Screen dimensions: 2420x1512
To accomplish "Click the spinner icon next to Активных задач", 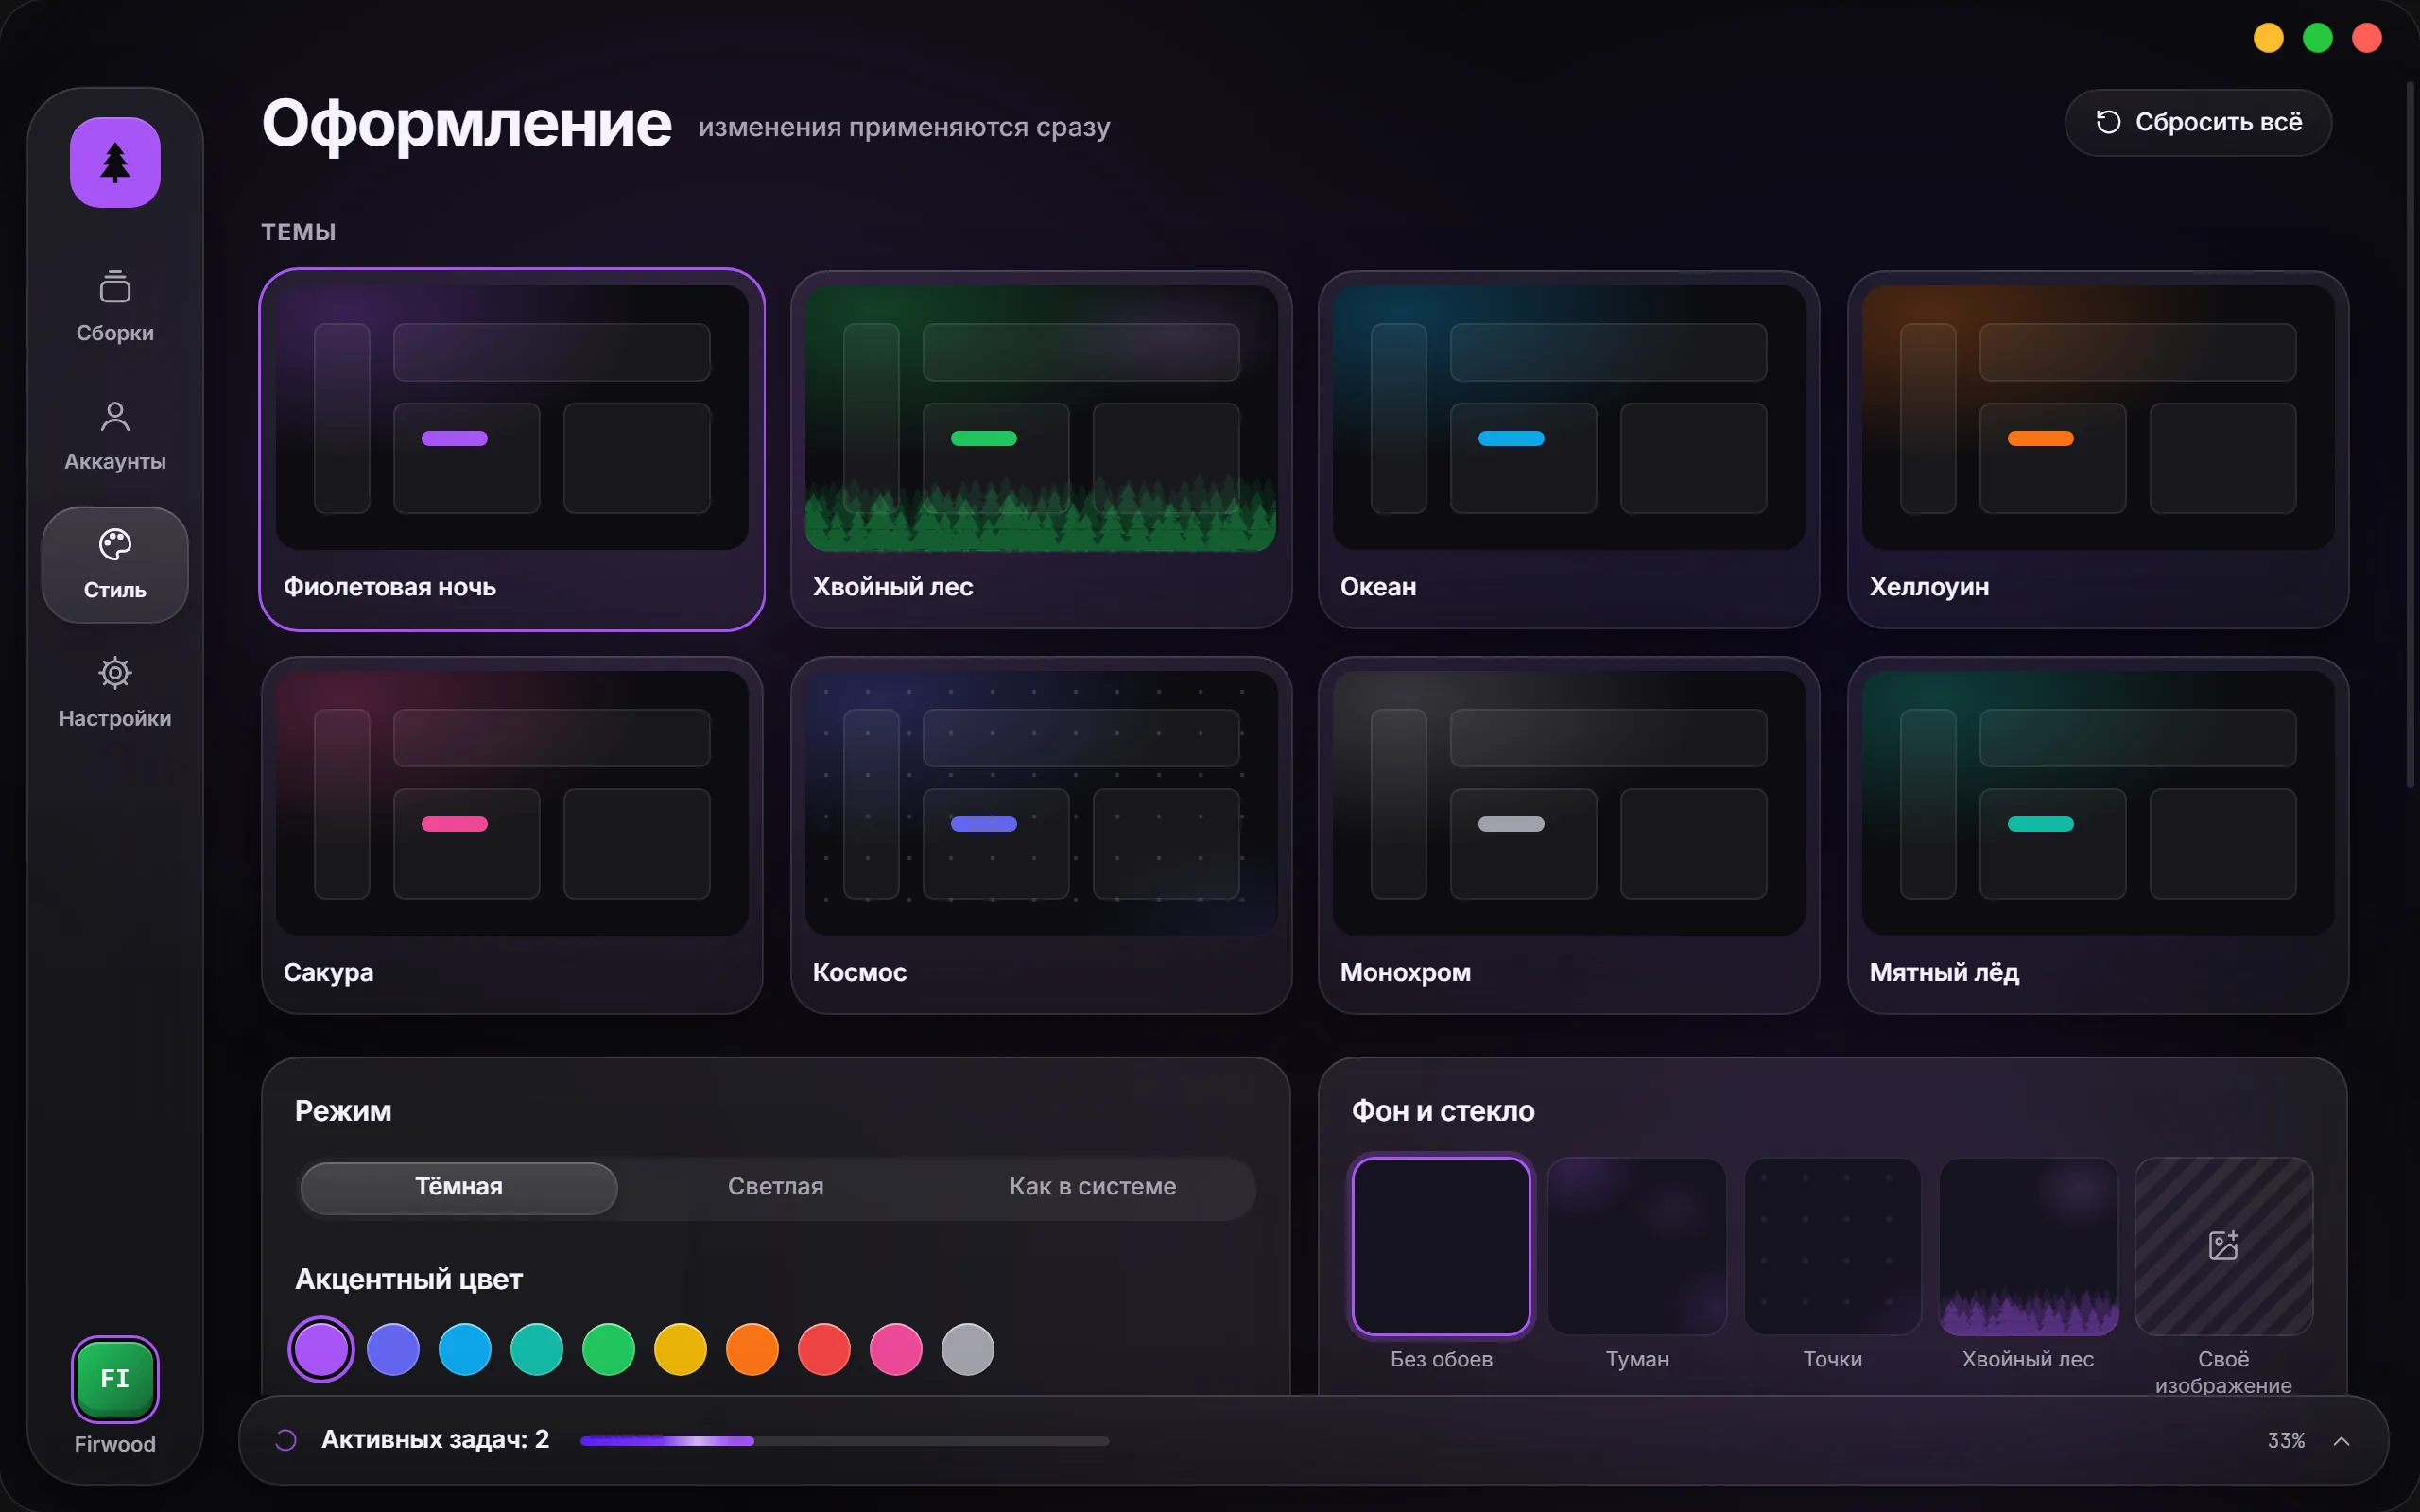I will click(286, 1440).
